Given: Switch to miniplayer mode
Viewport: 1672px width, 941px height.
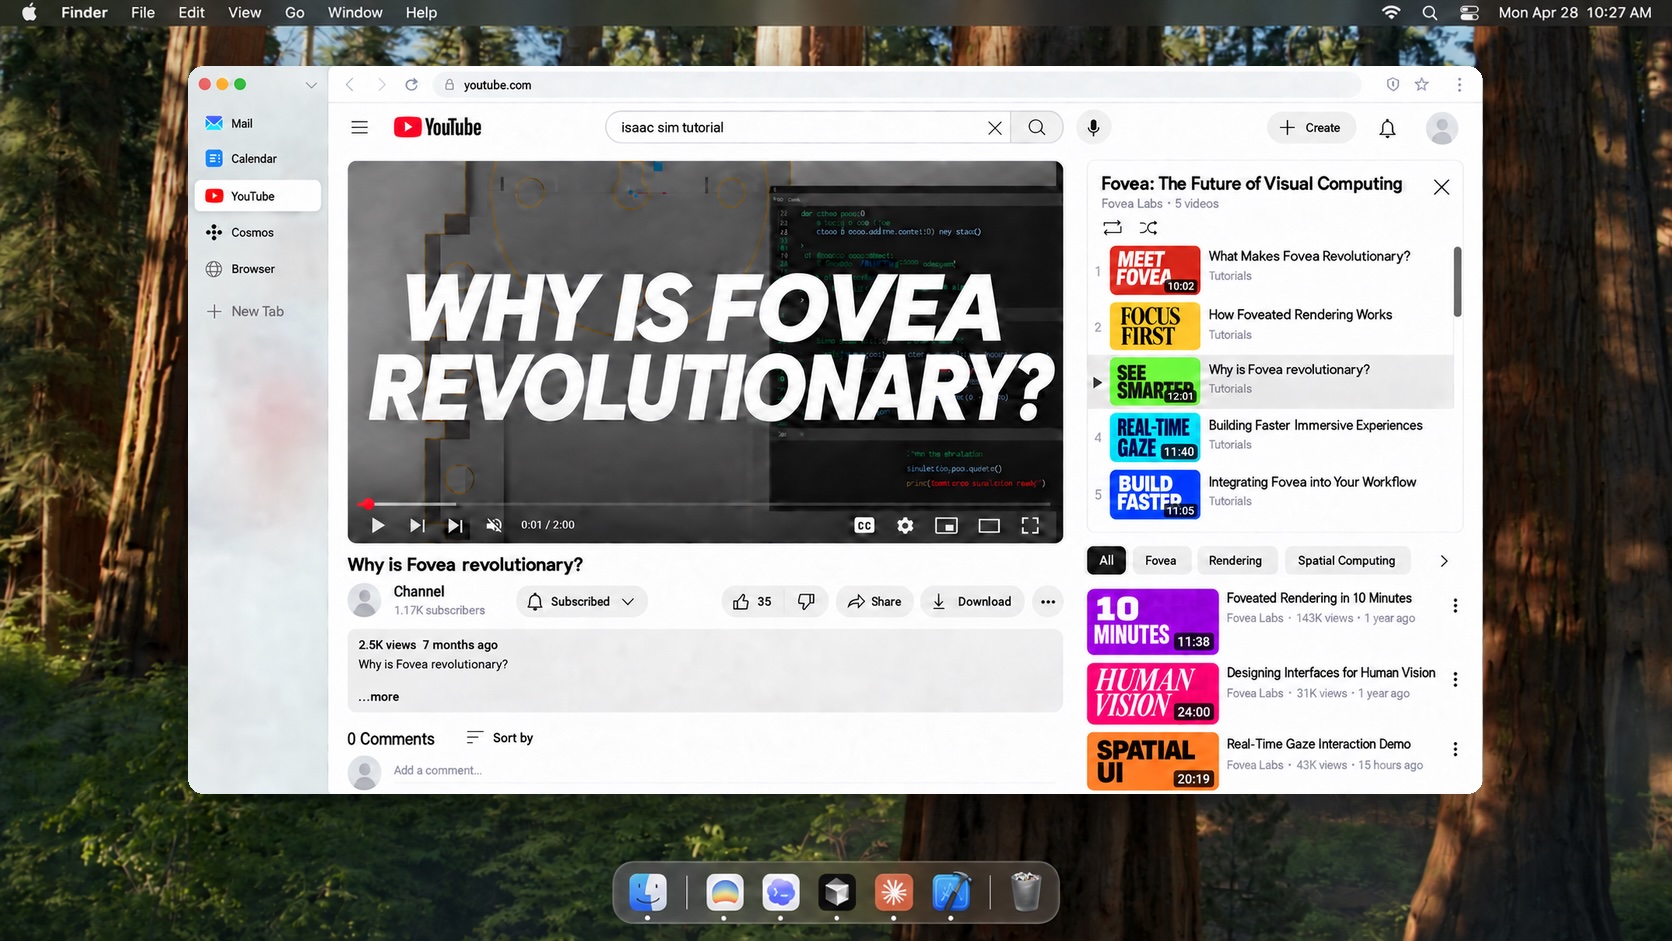Looking at the screenshot, I should coord(946,525).
